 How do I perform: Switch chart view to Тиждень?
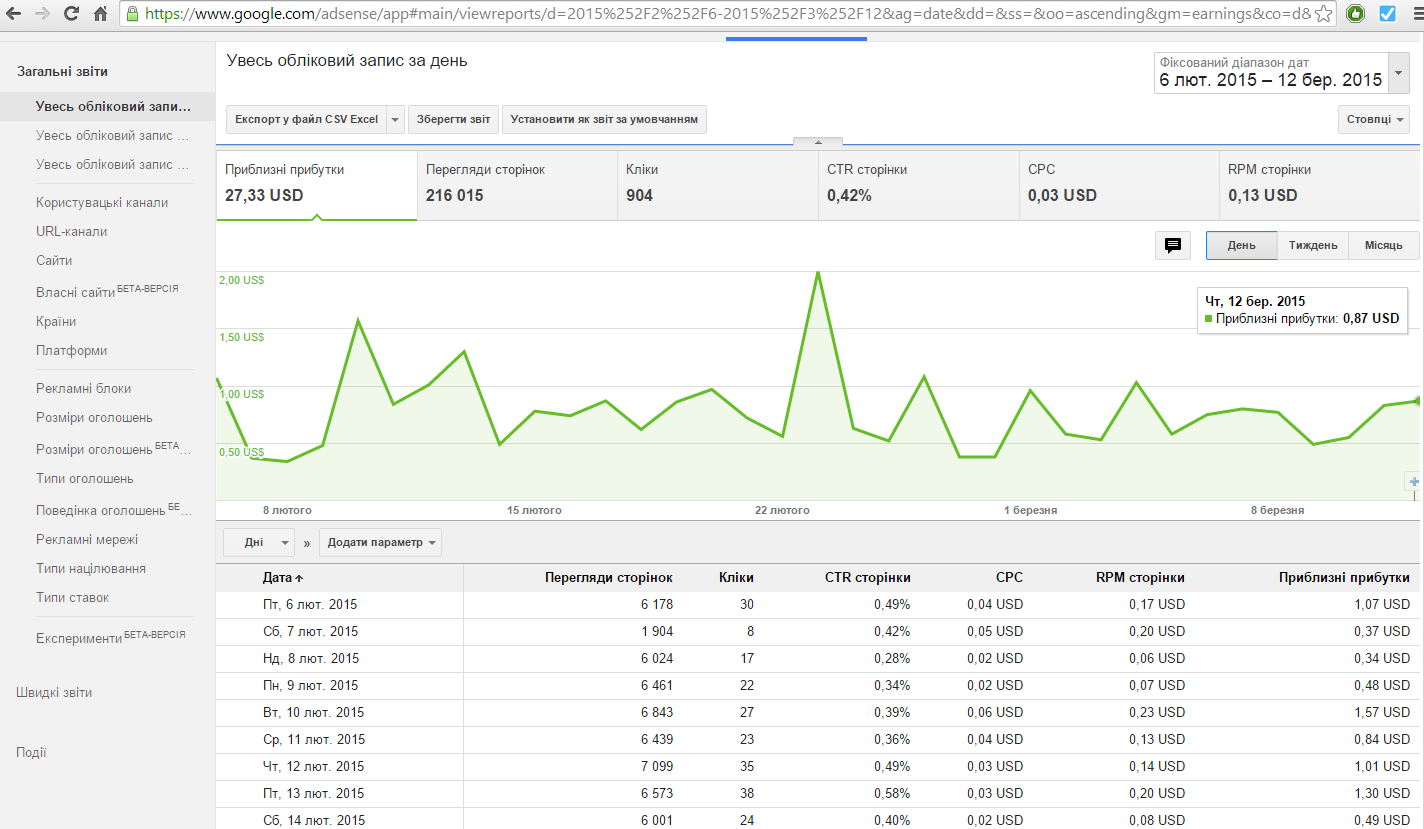point(1312,245)
